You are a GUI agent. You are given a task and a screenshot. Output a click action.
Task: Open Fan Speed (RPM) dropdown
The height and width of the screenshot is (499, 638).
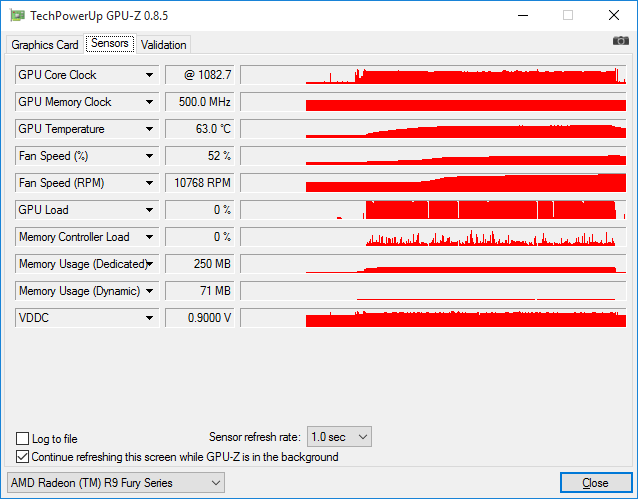[x=149, y=183]
